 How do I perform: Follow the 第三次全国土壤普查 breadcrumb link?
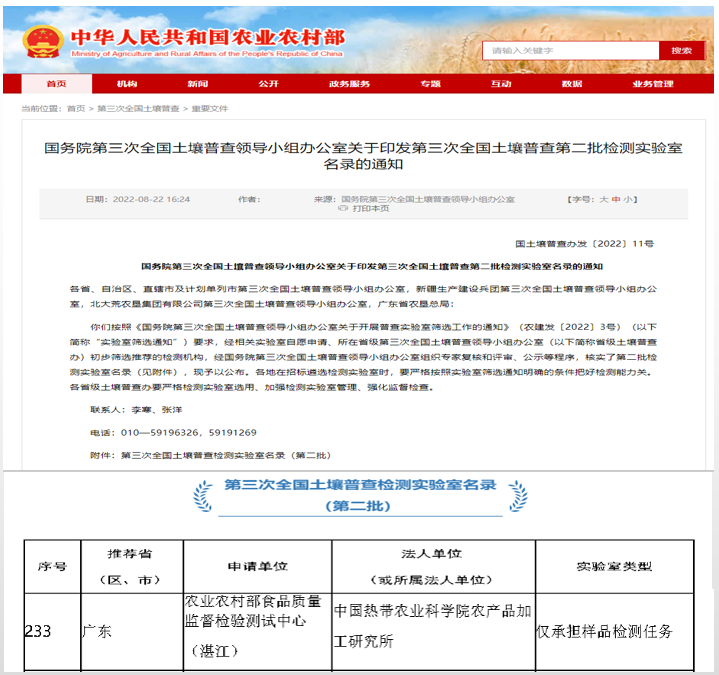click(138, 109)
